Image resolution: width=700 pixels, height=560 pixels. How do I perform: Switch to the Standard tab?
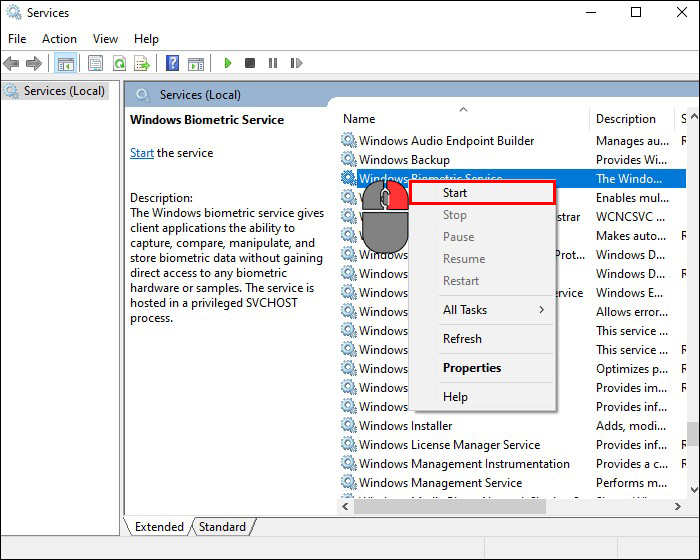(x=222, y=527)
